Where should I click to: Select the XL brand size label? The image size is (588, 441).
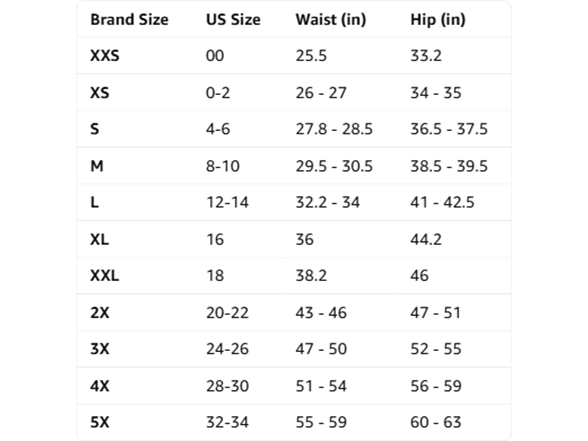click(x=99, y=239)
